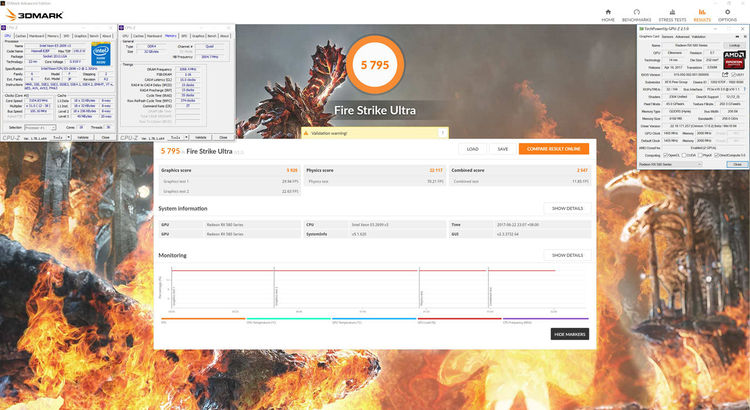The height and width of the screenshot is (410, 750).
Task: Click the Validation warning banner text
Action: [x=329, y=133]
